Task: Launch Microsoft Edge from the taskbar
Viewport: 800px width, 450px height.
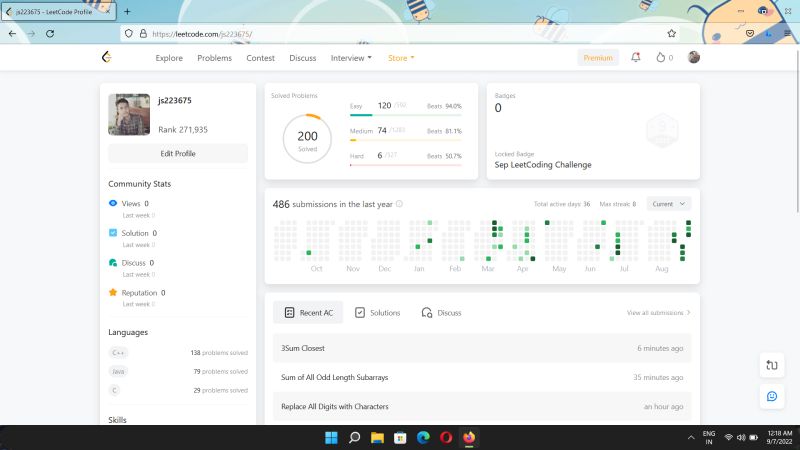Action: pyautogui.click(x=423, y=438)
